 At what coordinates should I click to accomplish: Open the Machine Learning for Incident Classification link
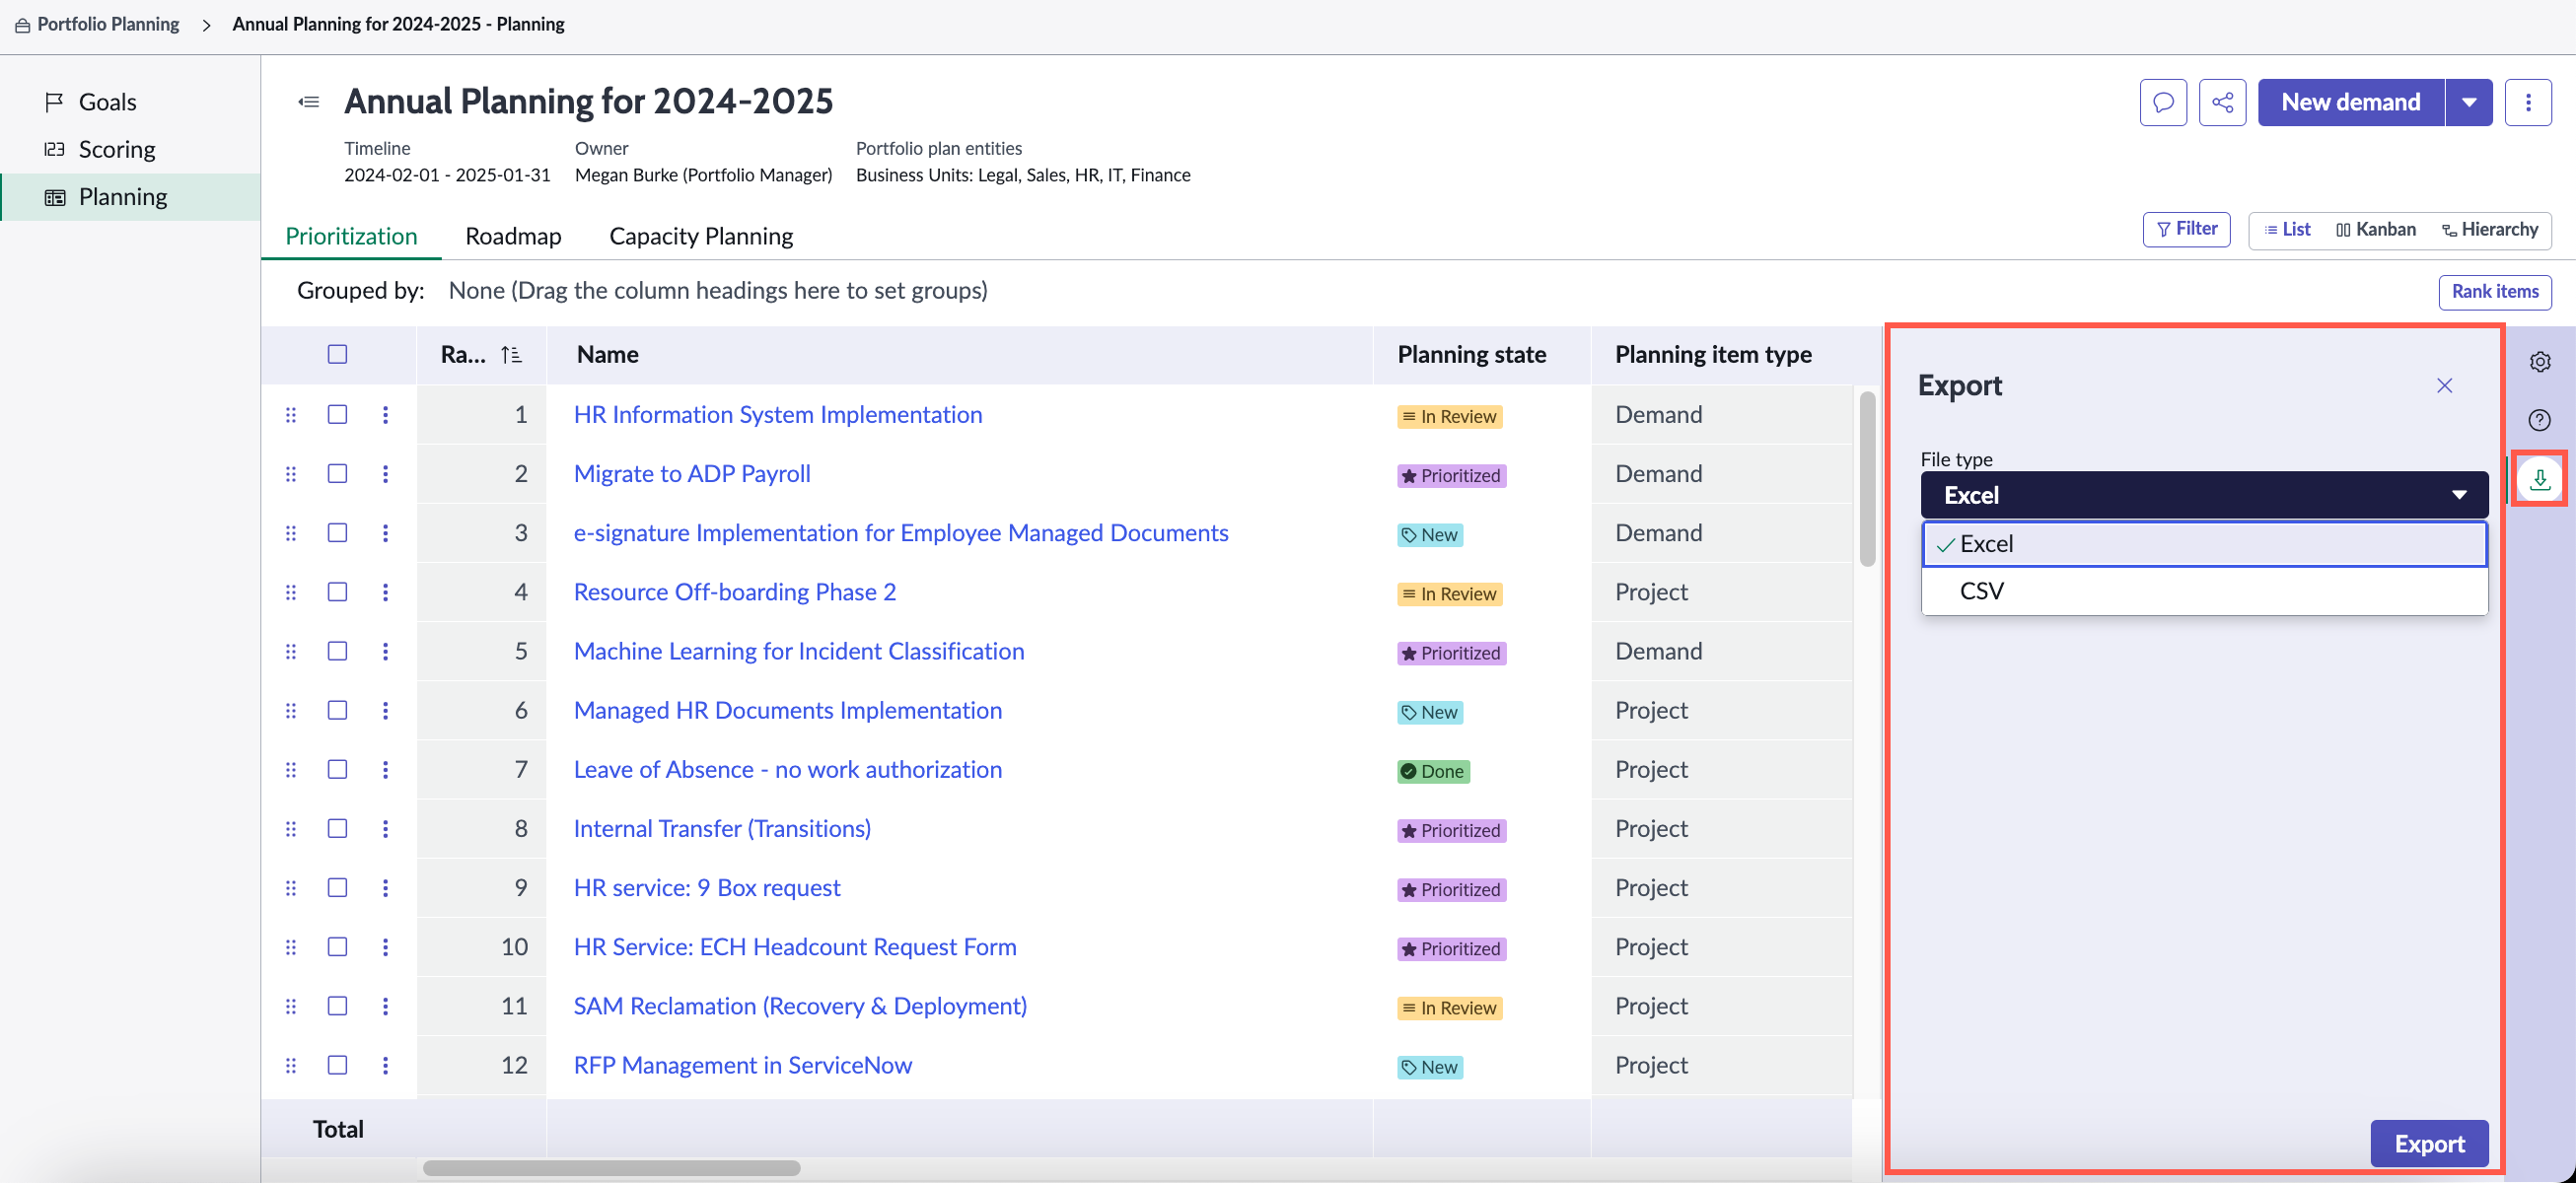[x=798, y=651]
